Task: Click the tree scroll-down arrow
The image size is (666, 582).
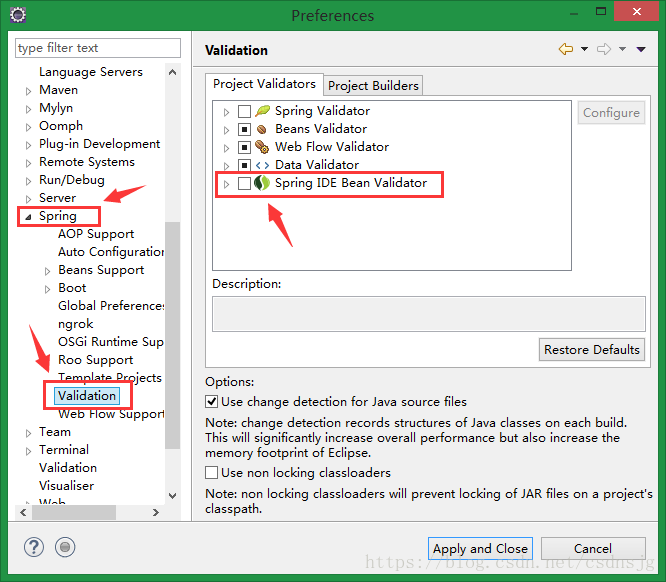Action: [x=172, y=495]
